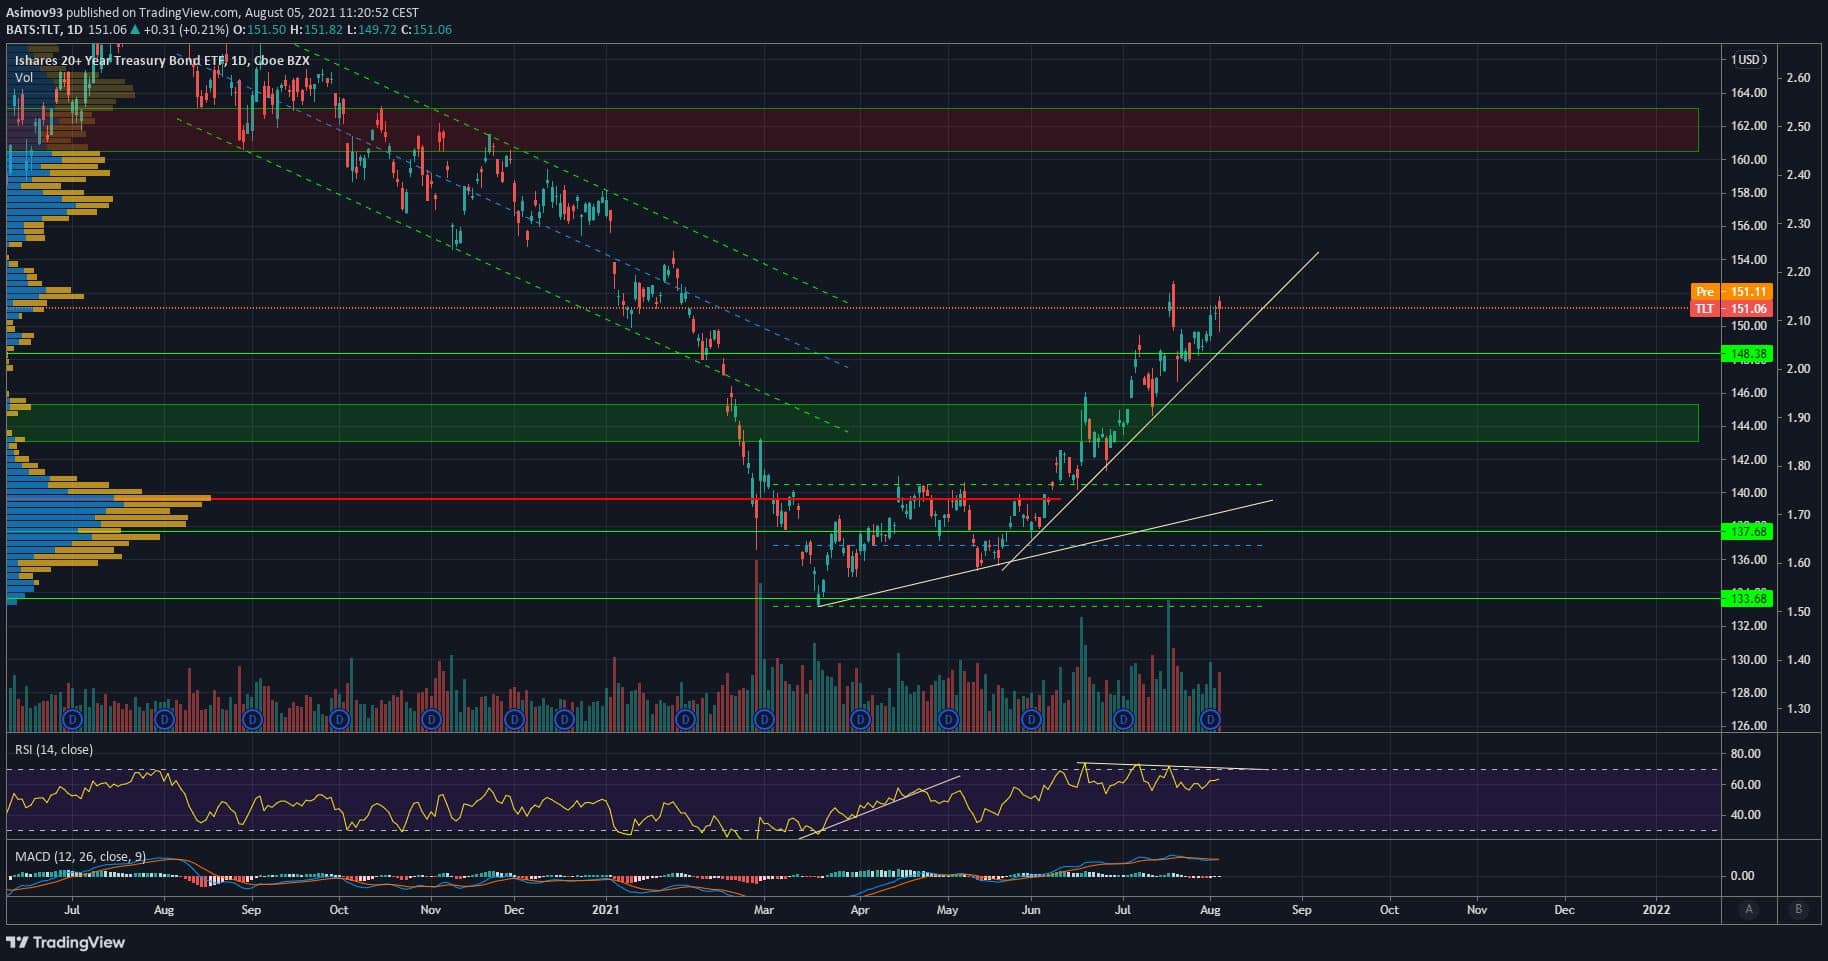Click the 0.00 value on the MACD scale
Viewport: 1828px width, 961px height.
point(1742,876)
